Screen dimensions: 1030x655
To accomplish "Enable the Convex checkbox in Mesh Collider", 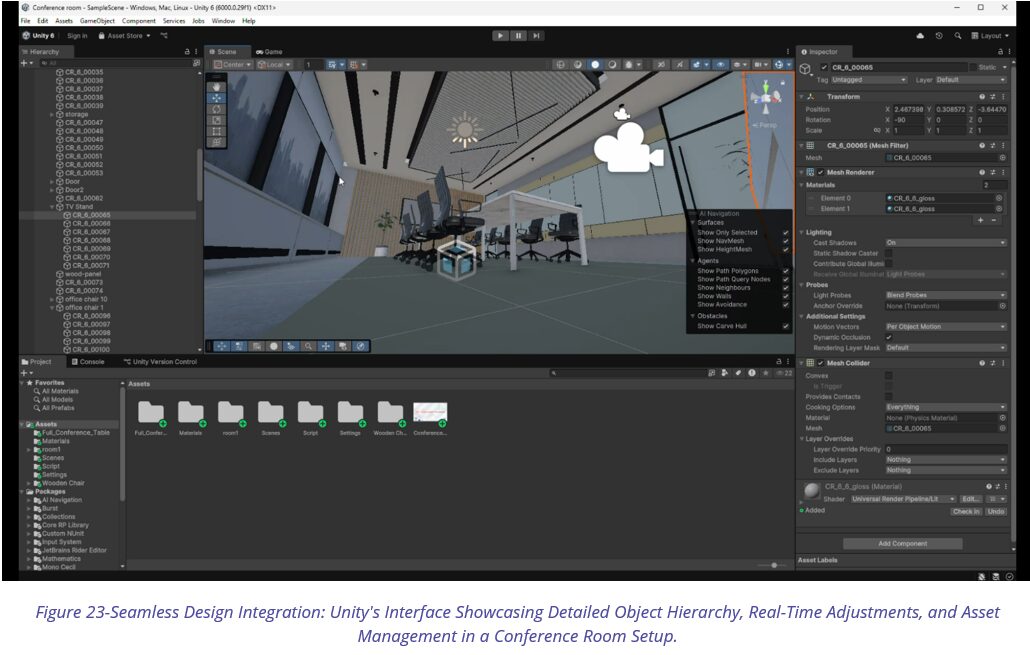I will click(888, 376).
